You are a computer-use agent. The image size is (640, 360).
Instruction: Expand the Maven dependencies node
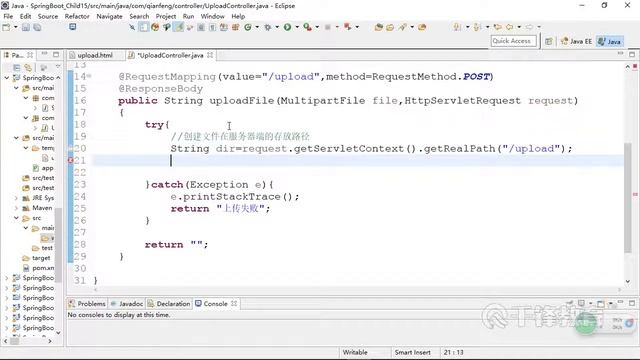pyautogui.click(x=16, y=208)
